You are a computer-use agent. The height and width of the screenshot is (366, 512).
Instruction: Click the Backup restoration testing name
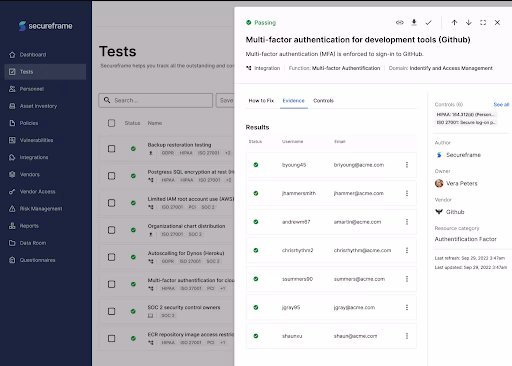tap(179, 145)
